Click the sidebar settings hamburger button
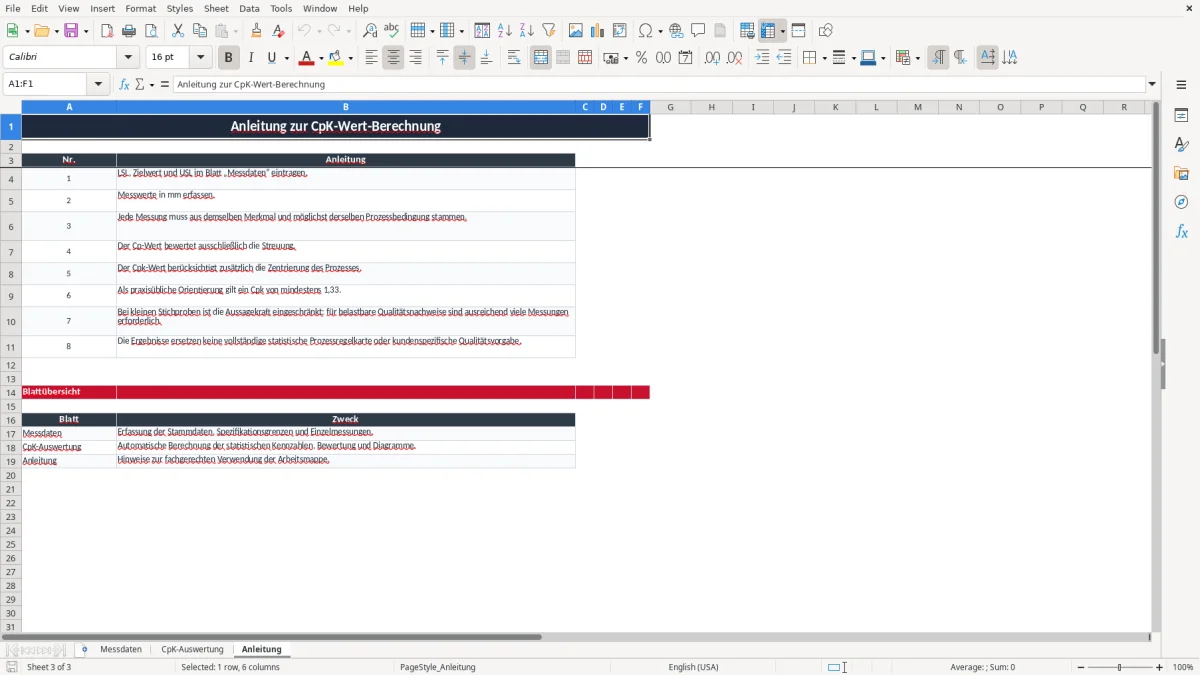Screen dimensions: 1200x675 click(x=1181, y=85)
